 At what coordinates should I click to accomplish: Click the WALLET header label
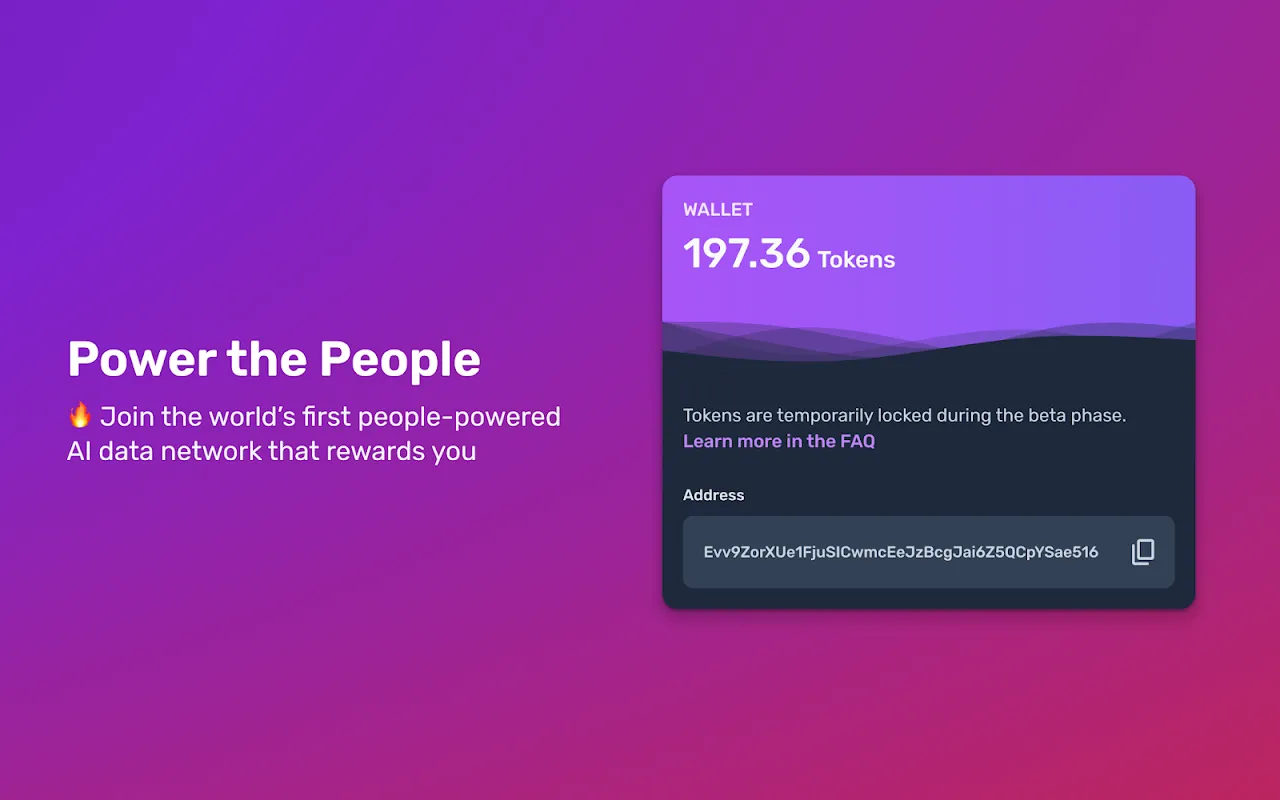point(717,210)
